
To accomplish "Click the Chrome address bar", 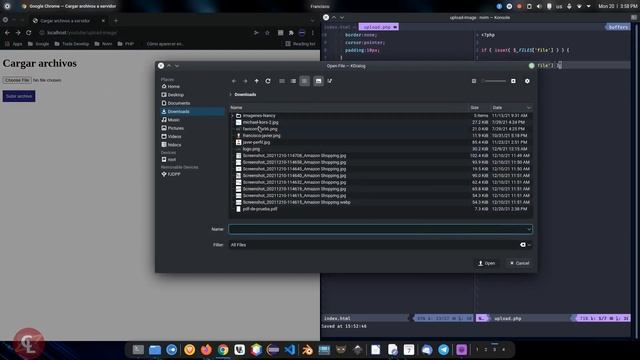I will click(143, 33).
